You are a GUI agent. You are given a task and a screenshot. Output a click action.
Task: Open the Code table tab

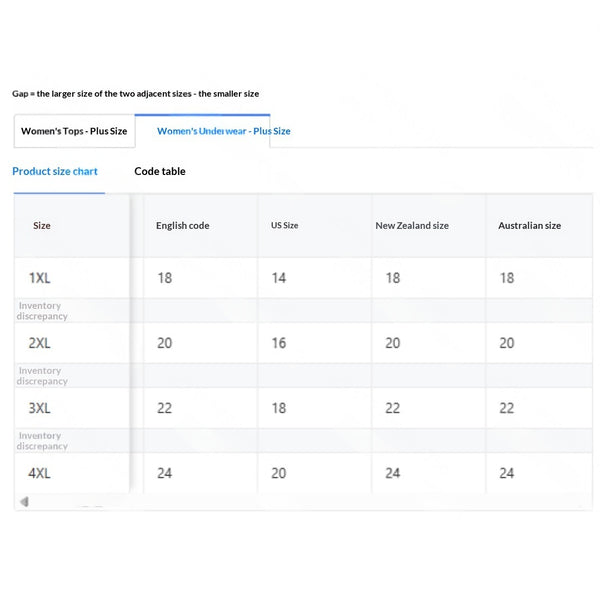click(160, 171)
